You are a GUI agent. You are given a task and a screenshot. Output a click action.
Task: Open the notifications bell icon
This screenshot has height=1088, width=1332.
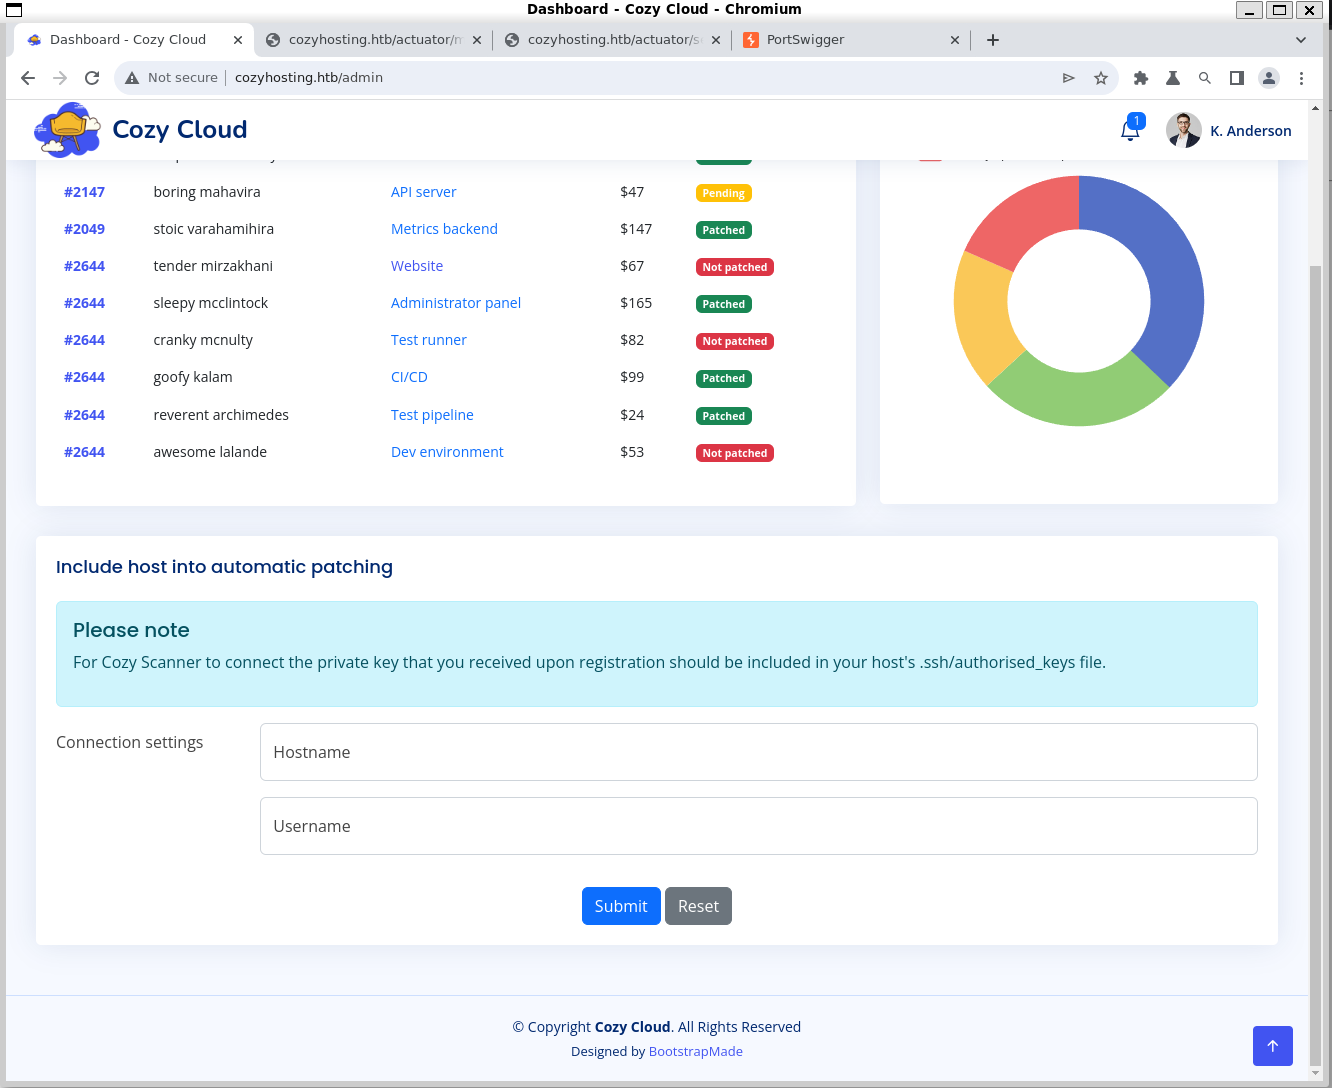1130,131
